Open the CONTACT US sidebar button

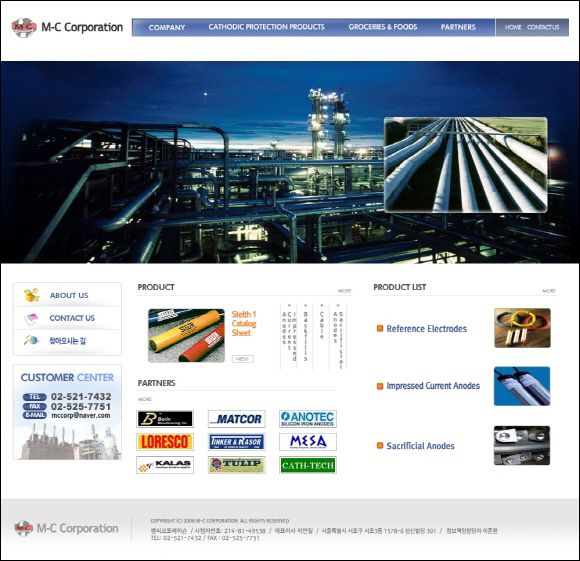(67, 318)
